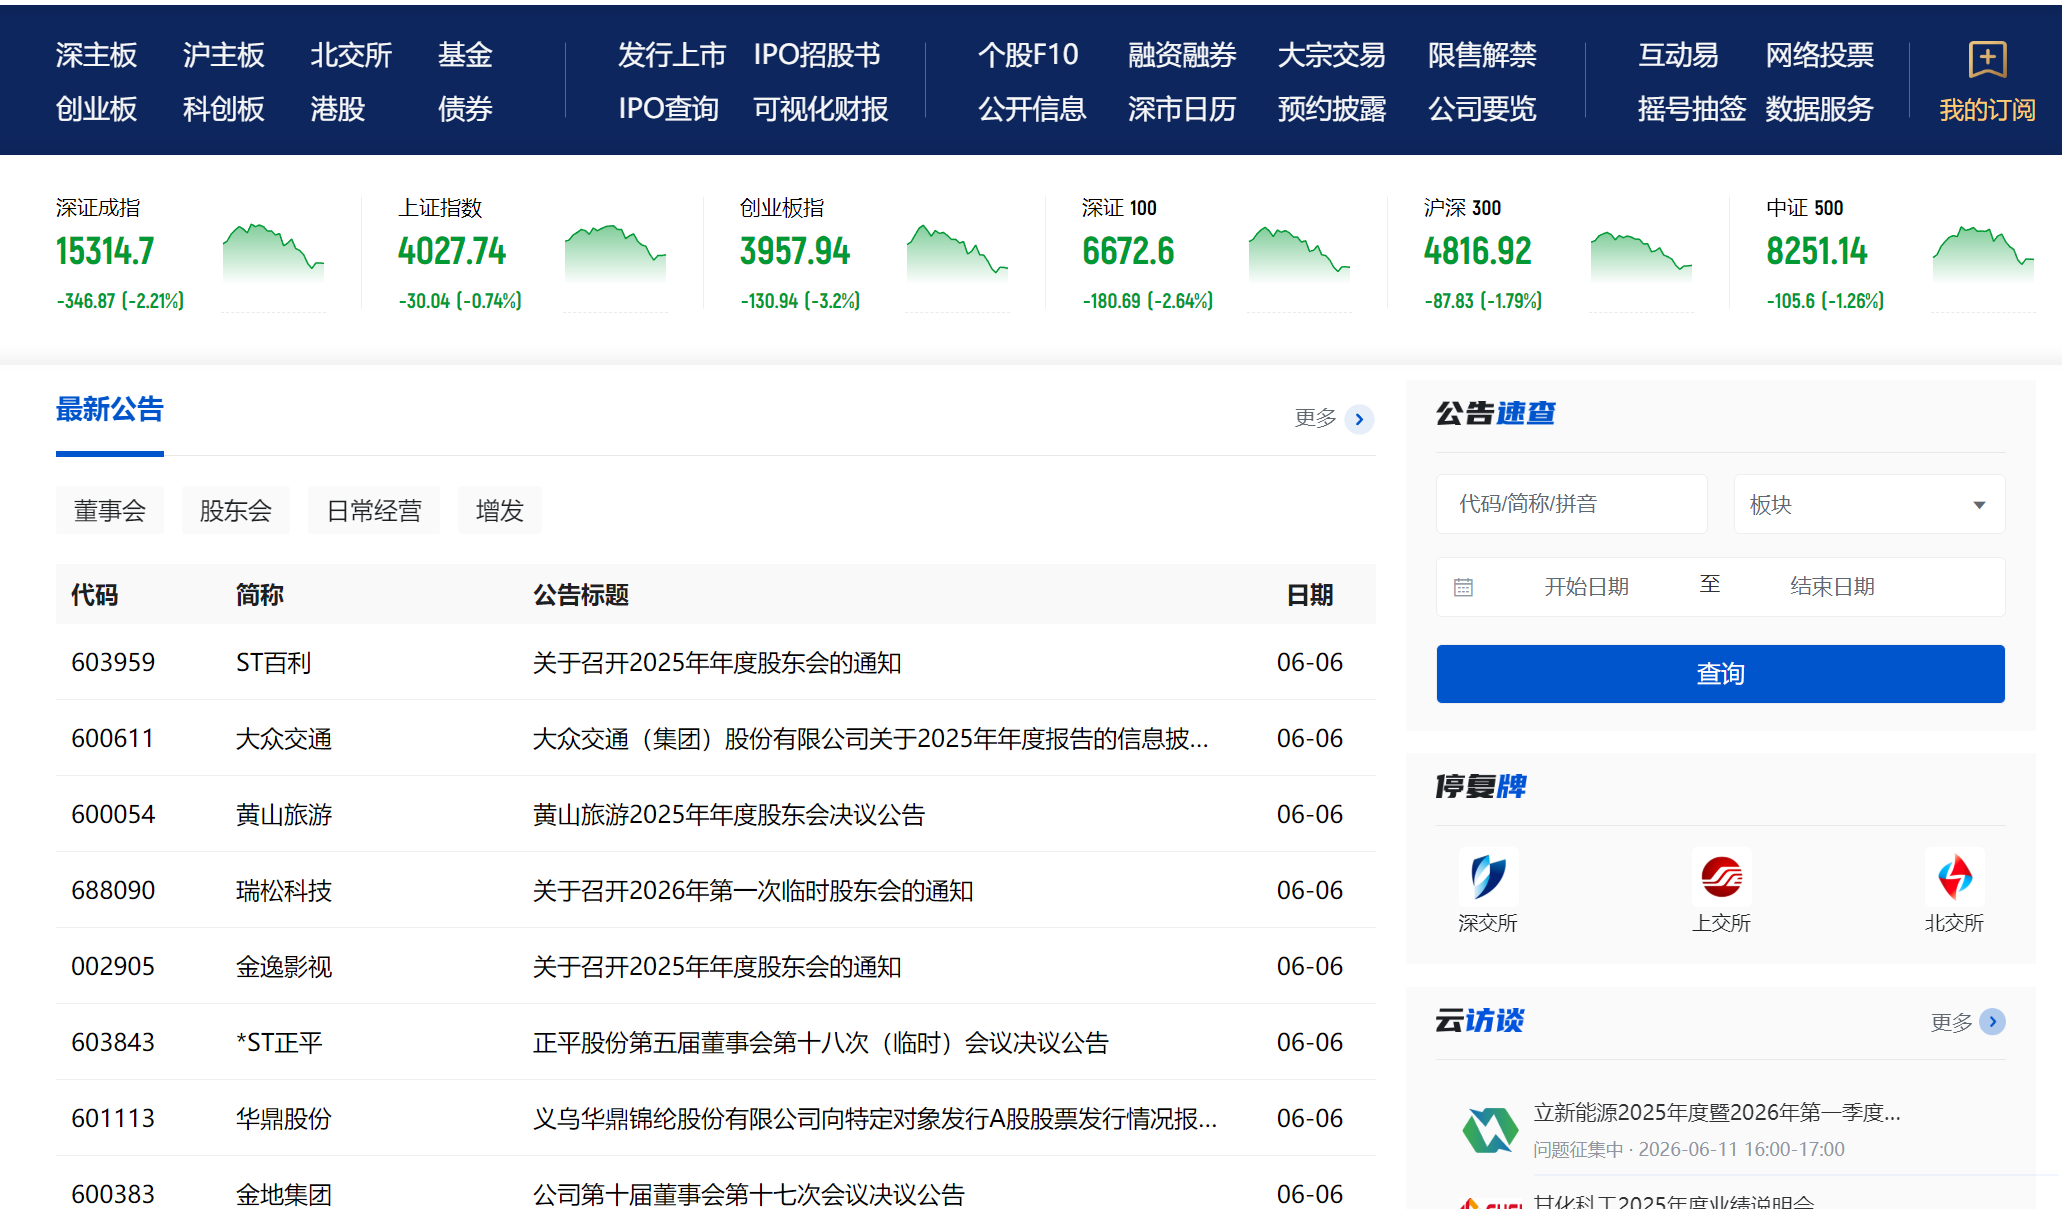2062x1209 pixels.
Task: Click the 中证 500 mini trend chart
Action: pyautogui.click(x=1983, y=253)
